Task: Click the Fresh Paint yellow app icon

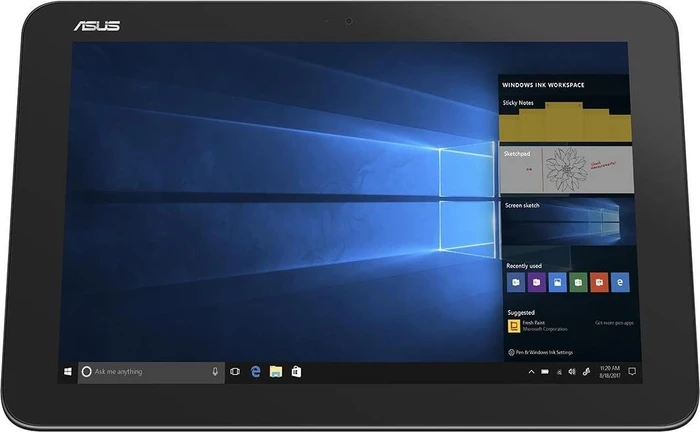Action: pos(514,326)
